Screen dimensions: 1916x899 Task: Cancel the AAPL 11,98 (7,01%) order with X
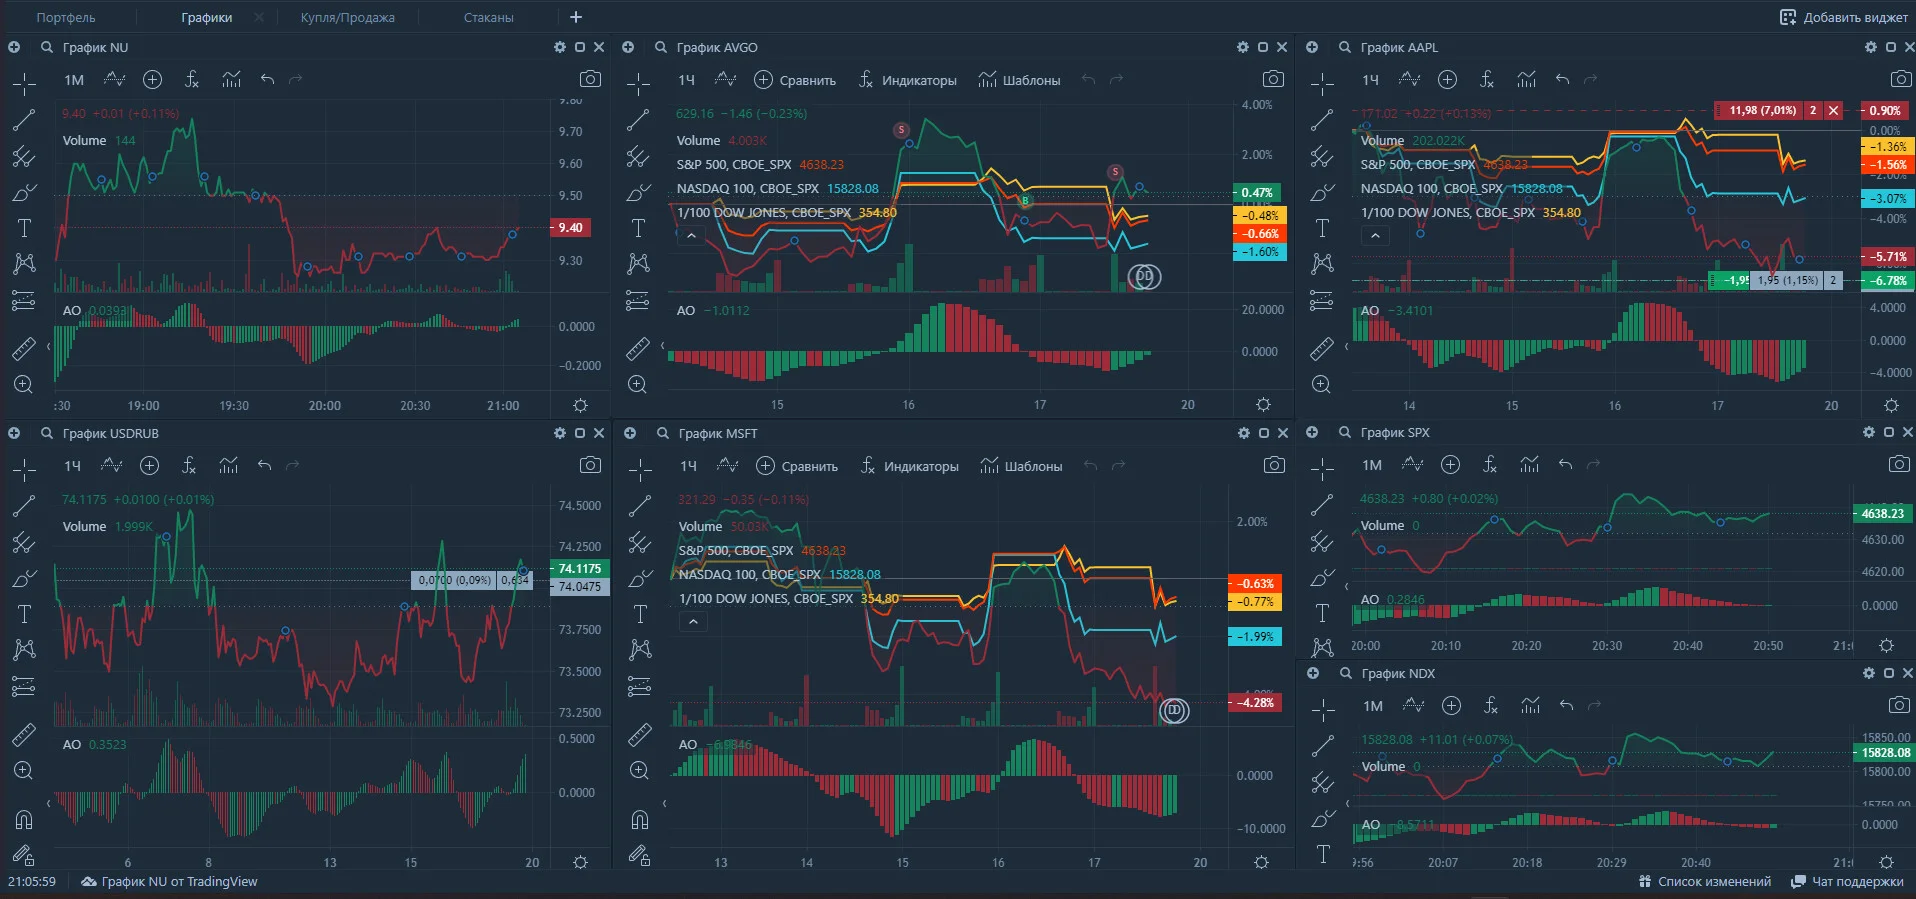(x=1833, y=110)
